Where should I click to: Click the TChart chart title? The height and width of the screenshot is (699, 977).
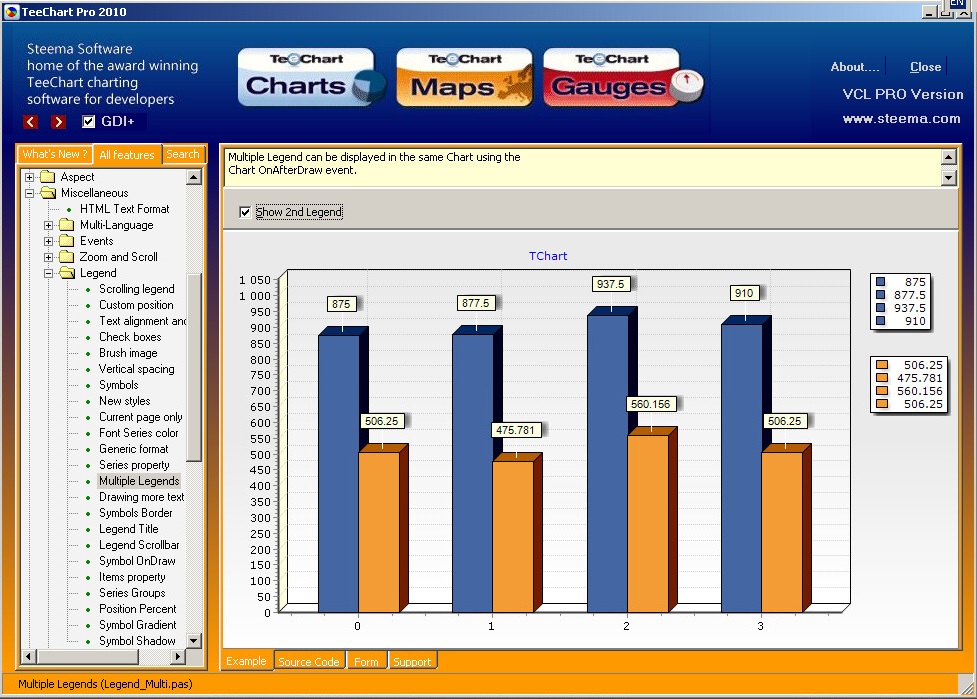[548, 256]
